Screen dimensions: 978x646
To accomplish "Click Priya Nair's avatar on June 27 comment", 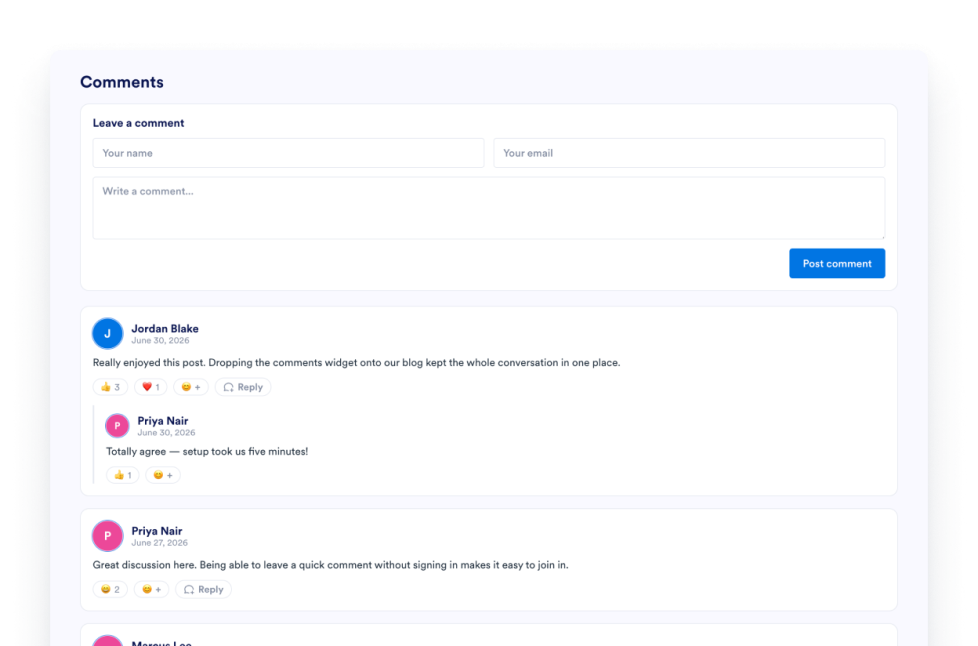I will pos(107,536).
